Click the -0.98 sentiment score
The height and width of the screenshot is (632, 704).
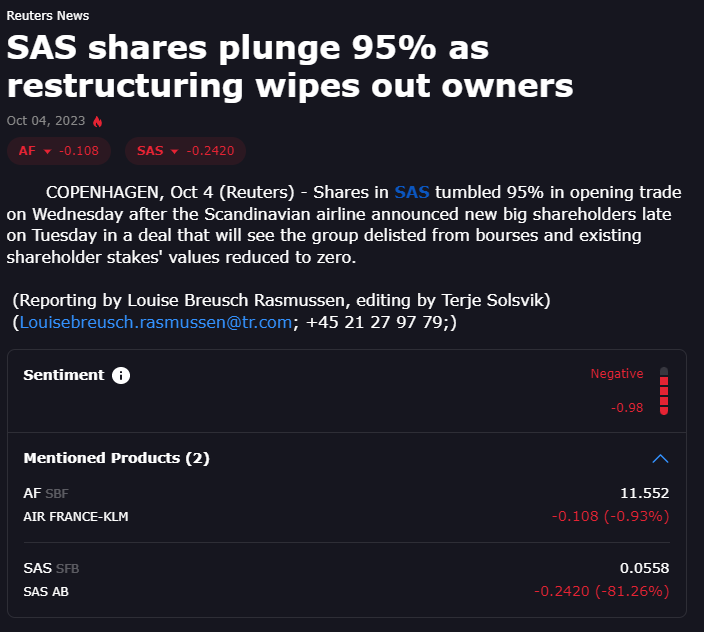pyautogui.click(x=627, y=408)
